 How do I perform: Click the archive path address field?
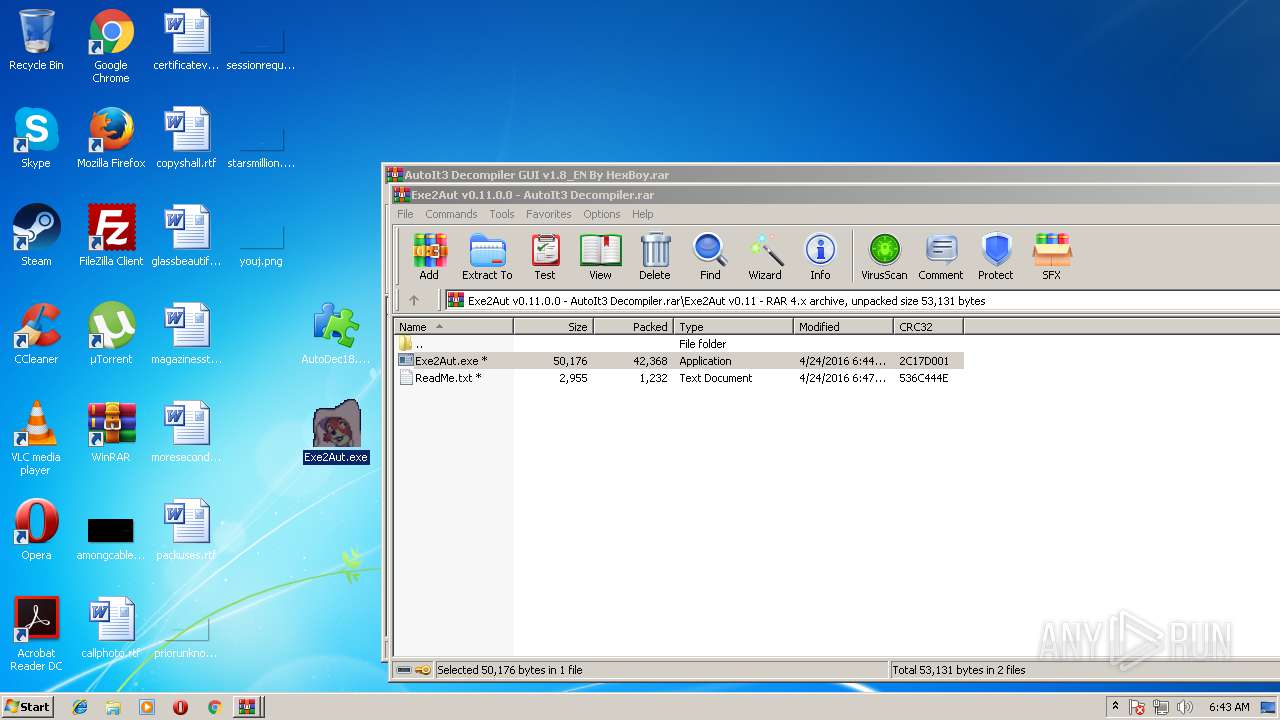point(860,300)
